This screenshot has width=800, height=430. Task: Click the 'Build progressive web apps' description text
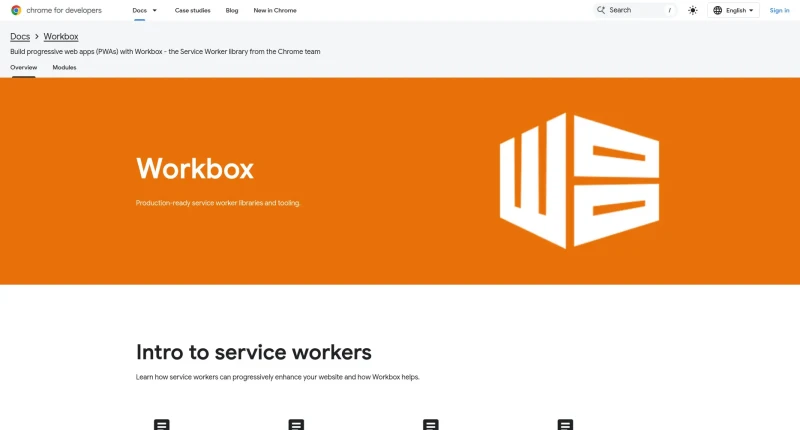click(165, 52)
